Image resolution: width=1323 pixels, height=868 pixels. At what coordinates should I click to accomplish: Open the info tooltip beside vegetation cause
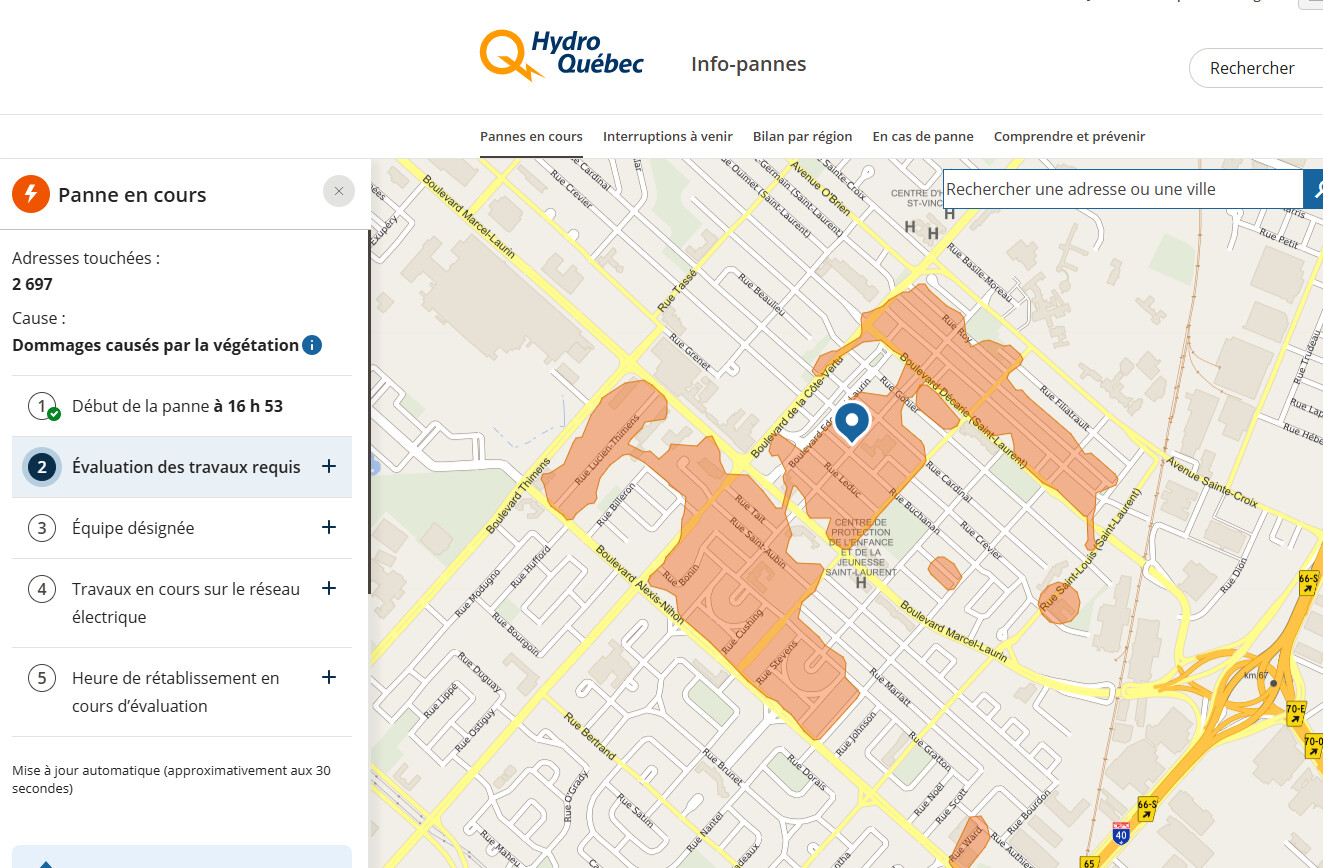point(312,345)
